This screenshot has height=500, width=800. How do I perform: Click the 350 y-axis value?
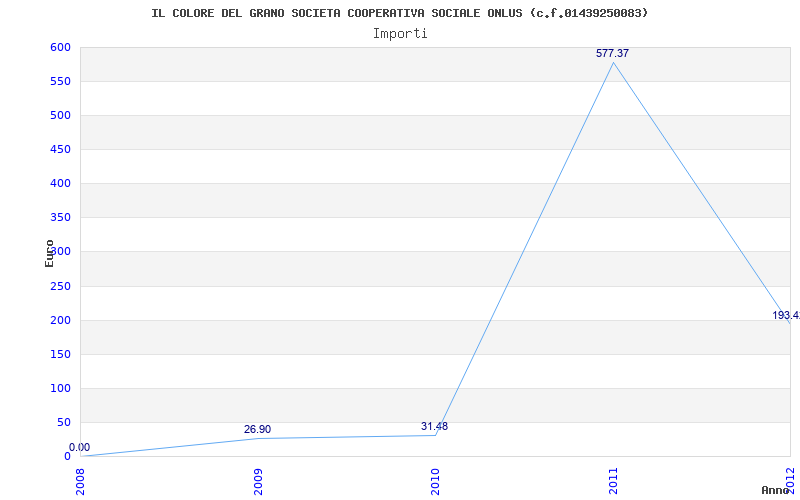pos(60,218)
